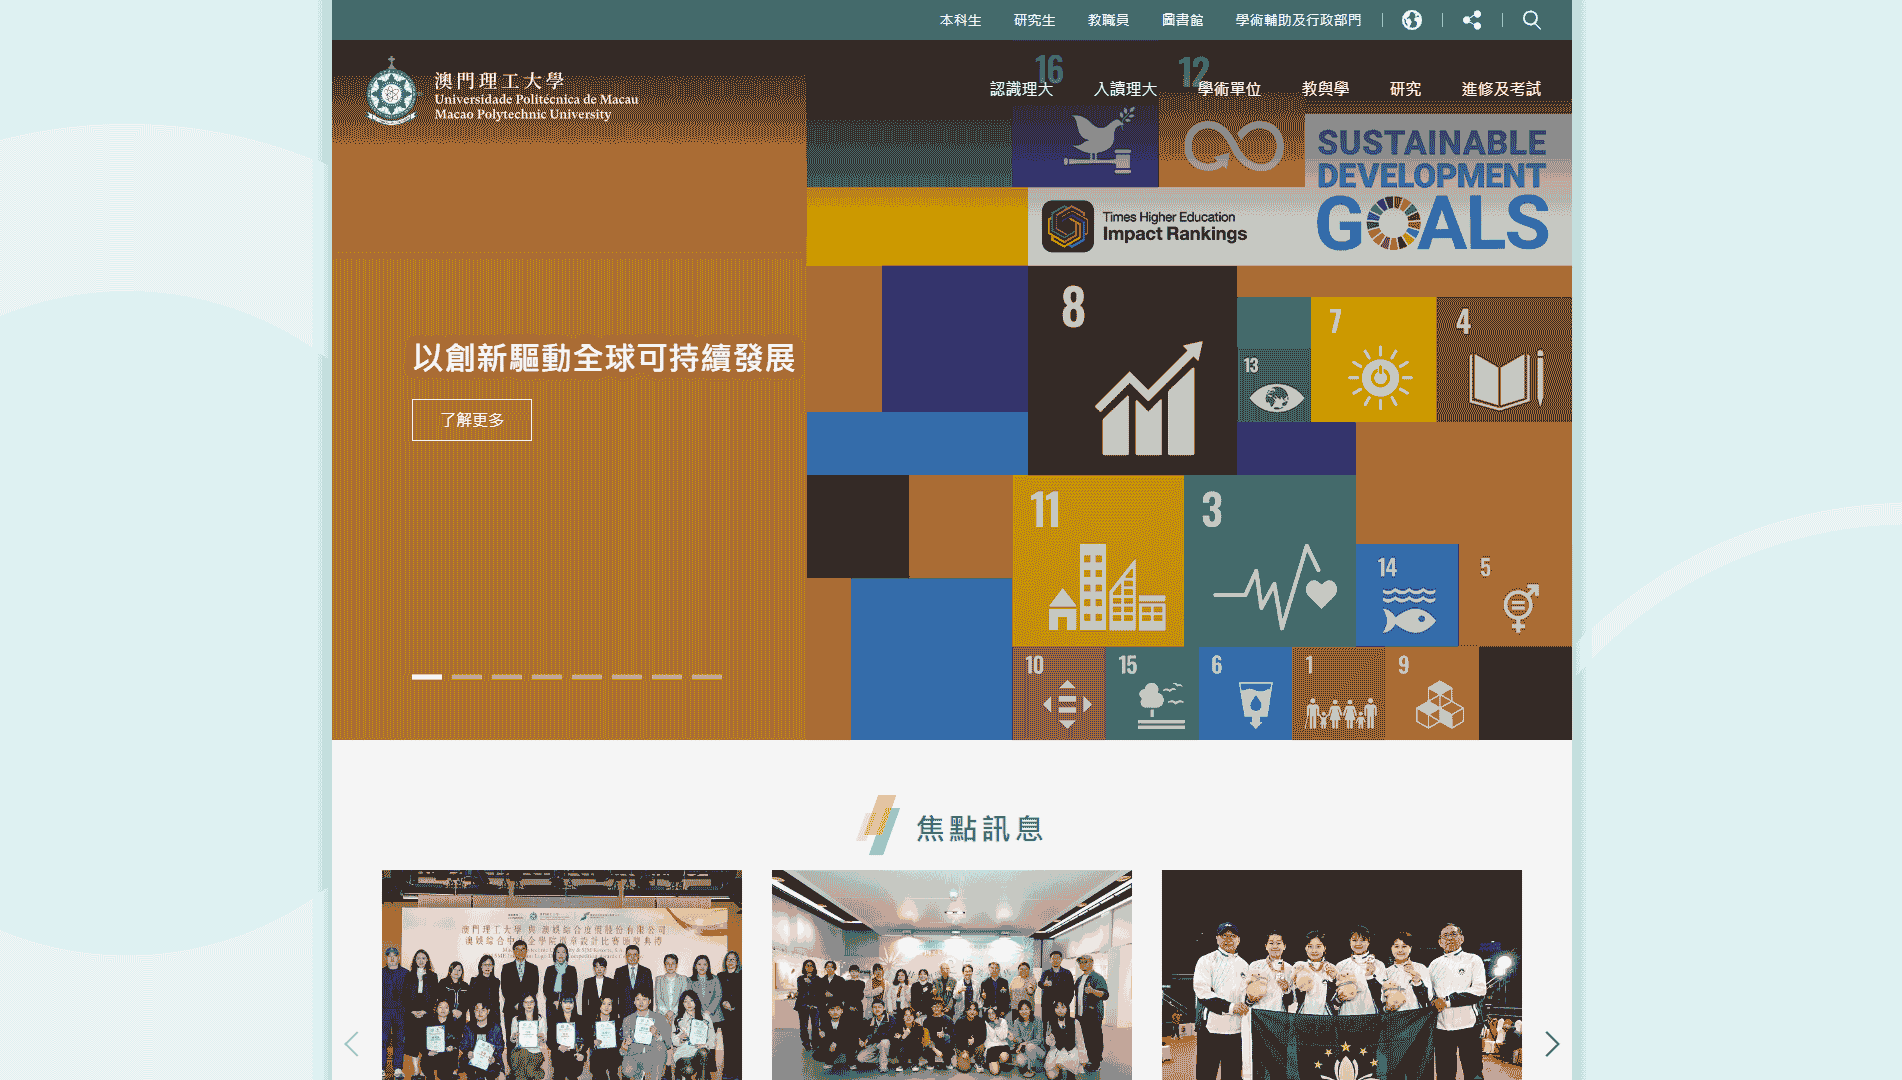Open athletes with flag photo news

coord(1342,975)
